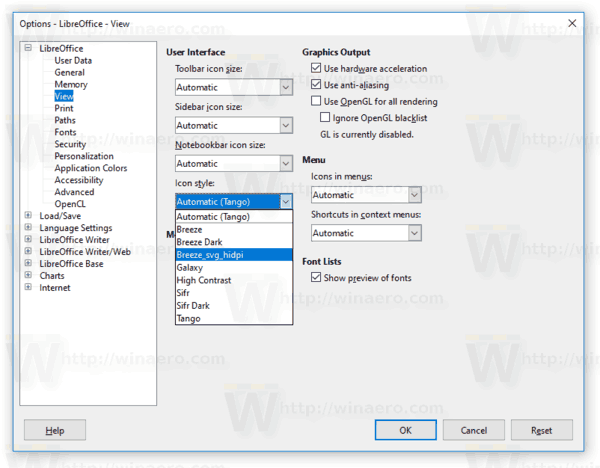
Task: Click the Help button
Action: pos(55,430)
